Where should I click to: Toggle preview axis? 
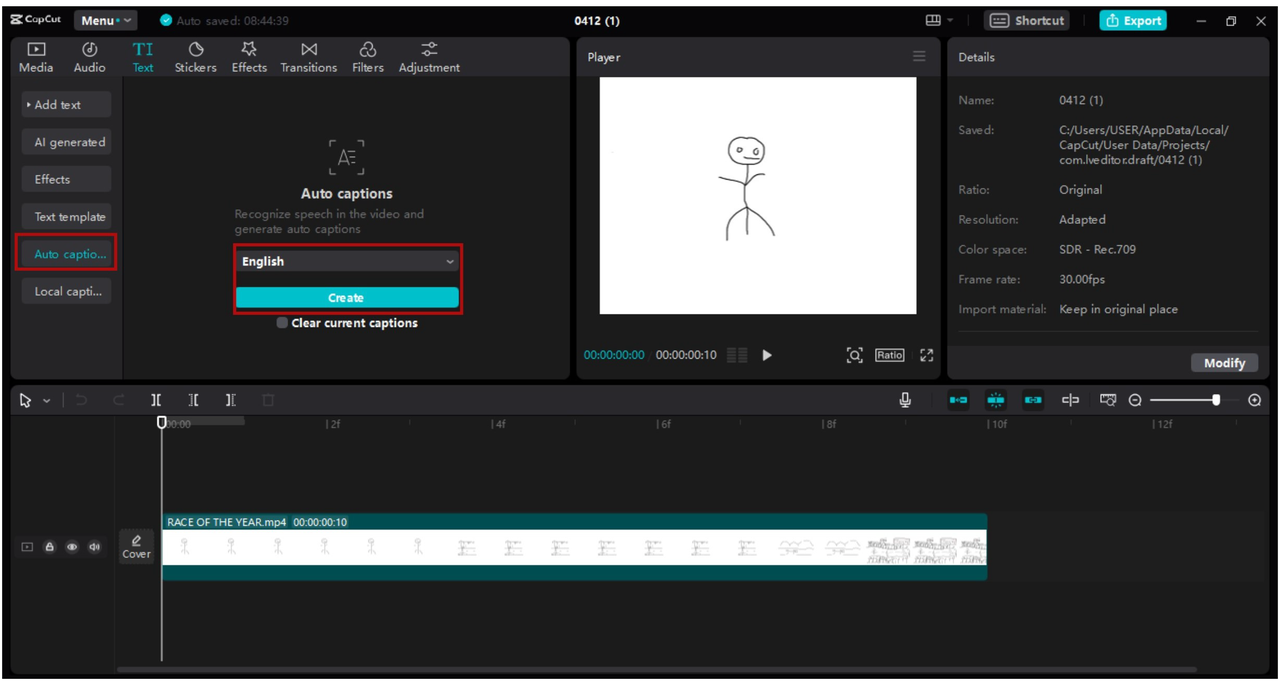tap(1070, 400)
